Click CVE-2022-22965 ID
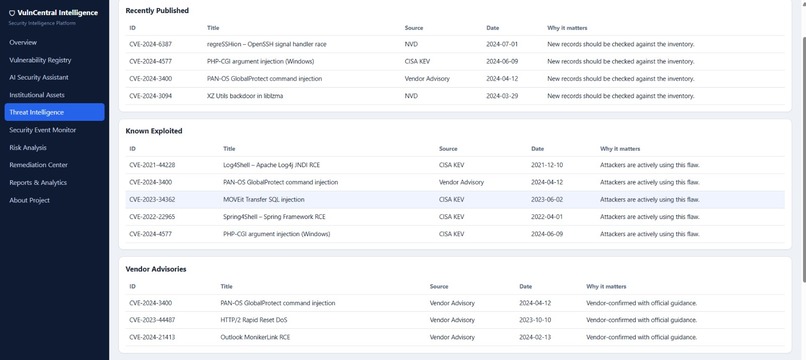This screenshot has width=806, height=360. (152, 217)
